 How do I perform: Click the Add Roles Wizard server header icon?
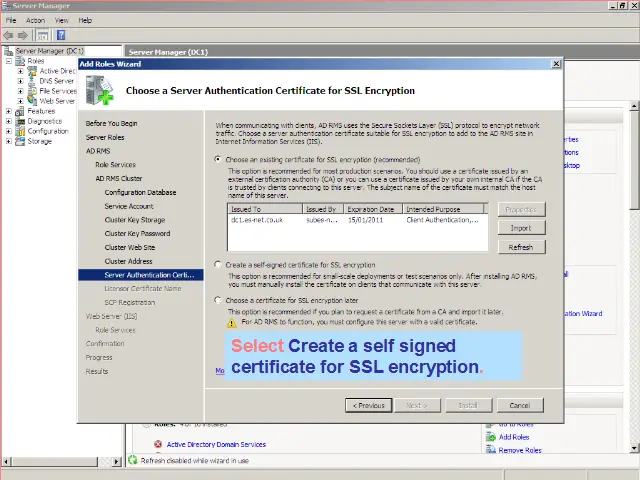[99, 90]
